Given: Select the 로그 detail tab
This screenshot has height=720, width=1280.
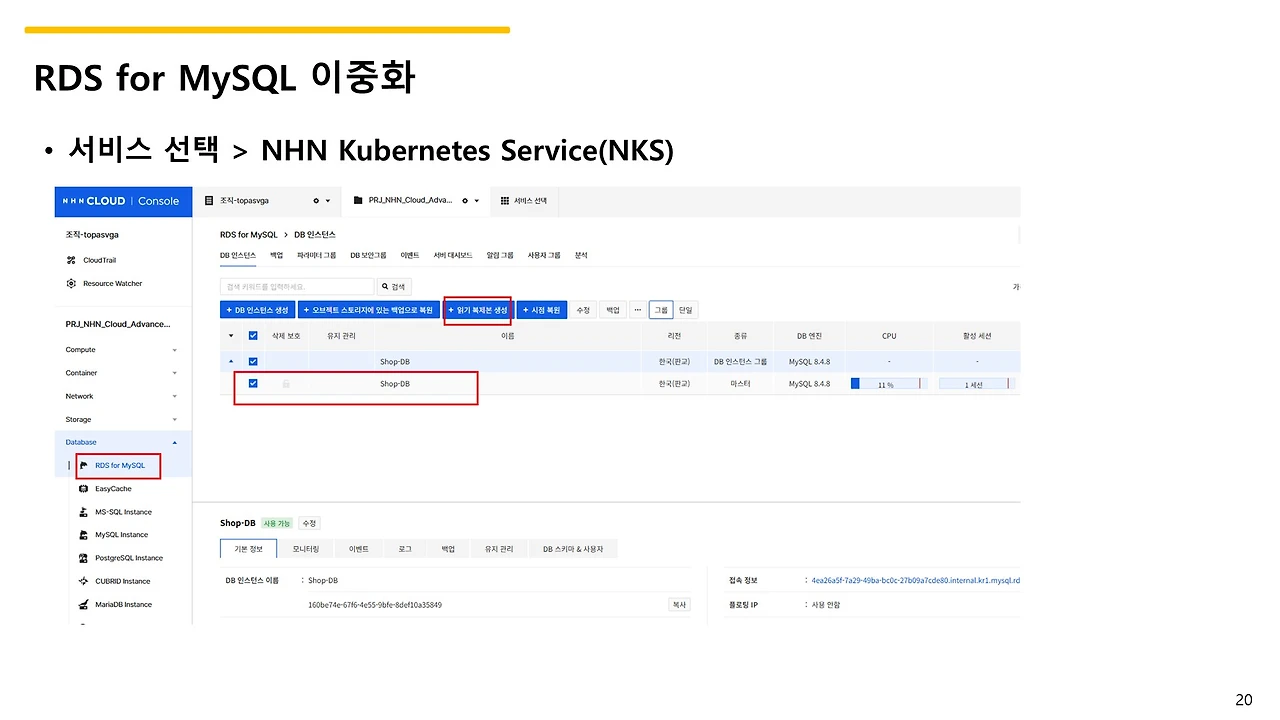Looking at the screenshot, I should [405, 549].
